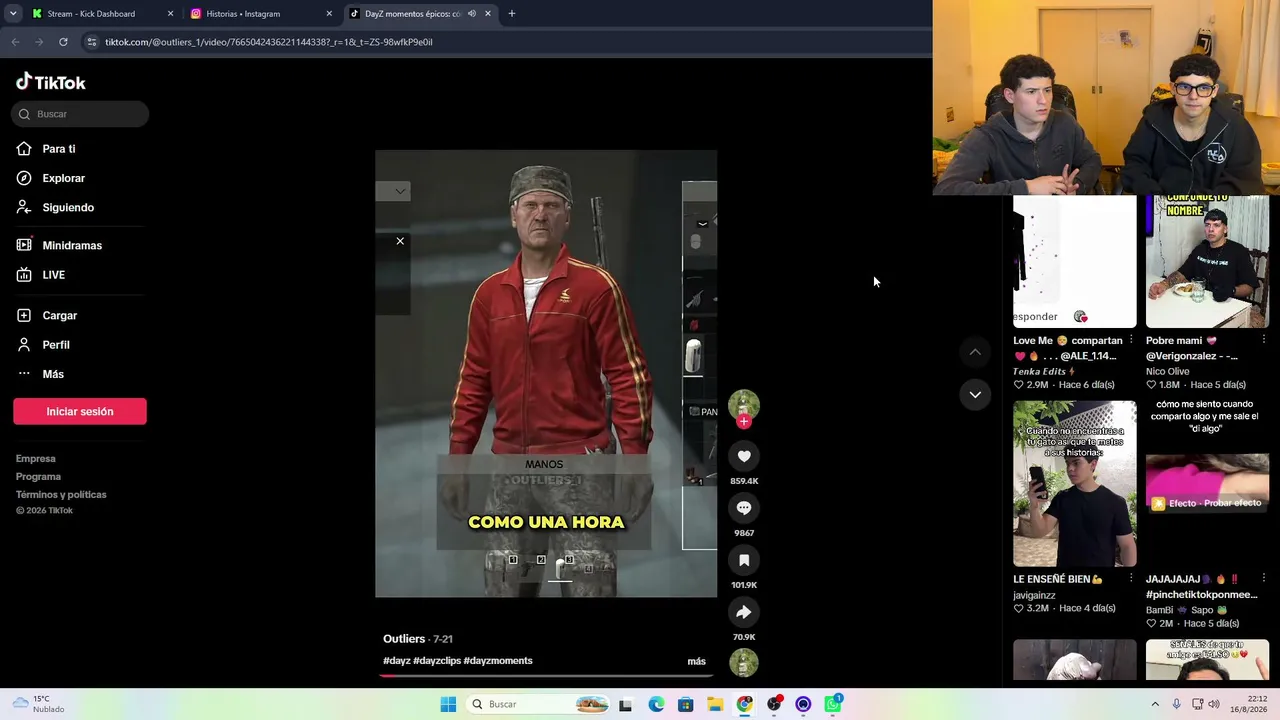Open the LIVE section

pos(54,275)
